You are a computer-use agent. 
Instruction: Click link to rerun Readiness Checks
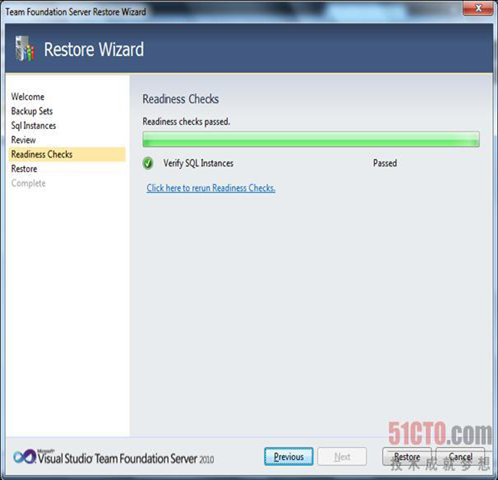211,188
